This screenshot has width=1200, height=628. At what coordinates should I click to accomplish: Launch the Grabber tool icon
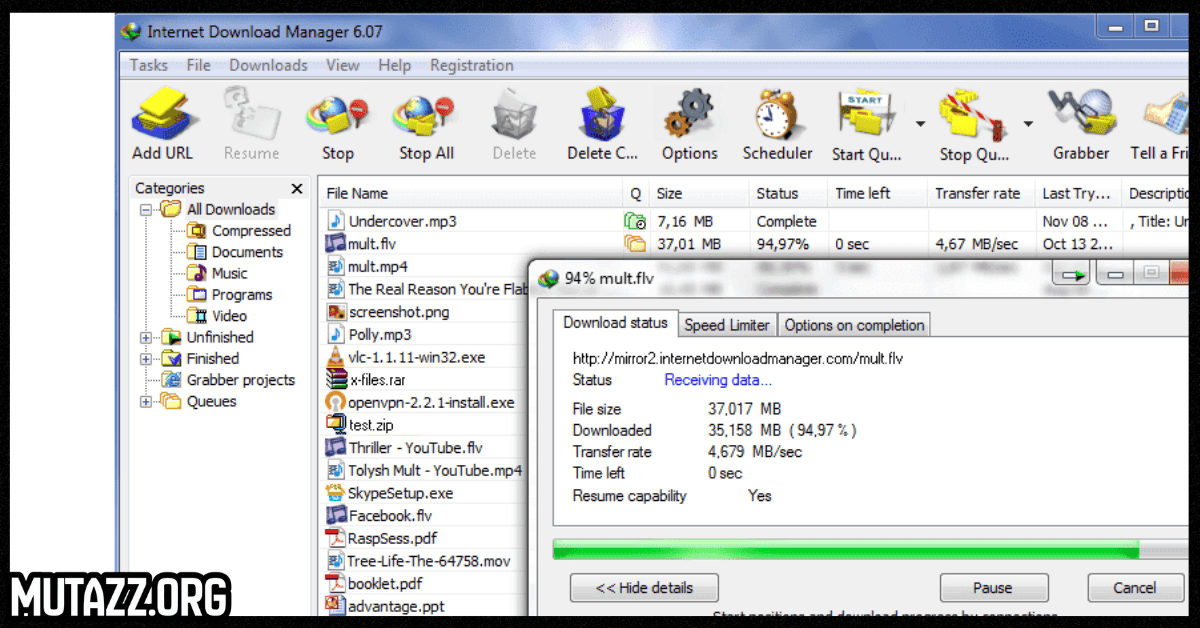[1080, 116]
